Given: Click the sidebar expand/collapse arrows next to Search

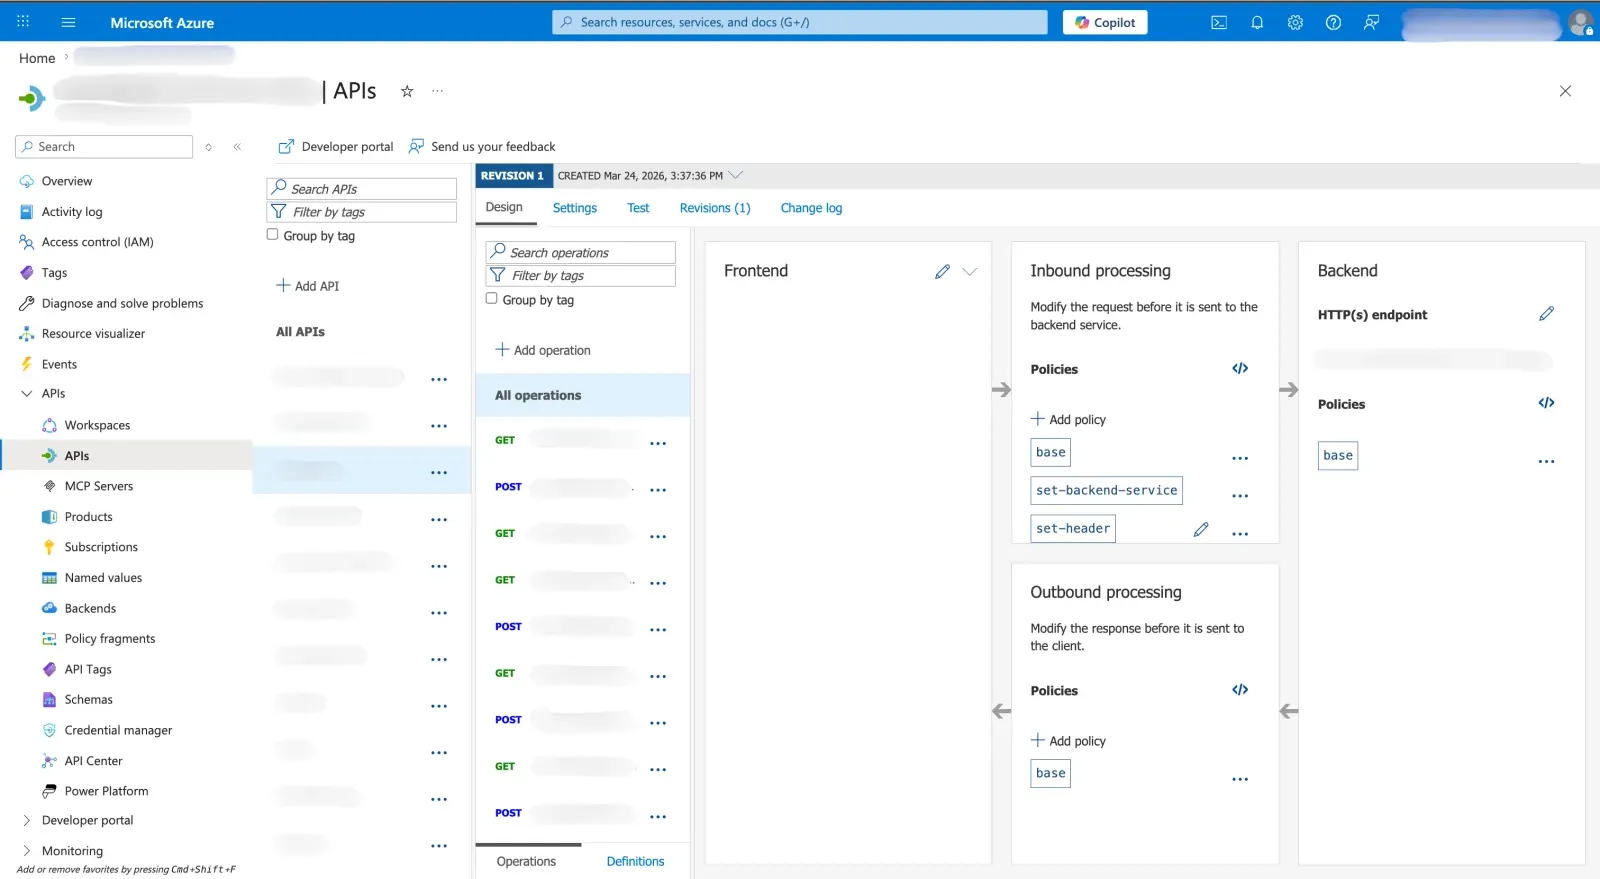Looking at the screenshot, I should coord(208,147).
